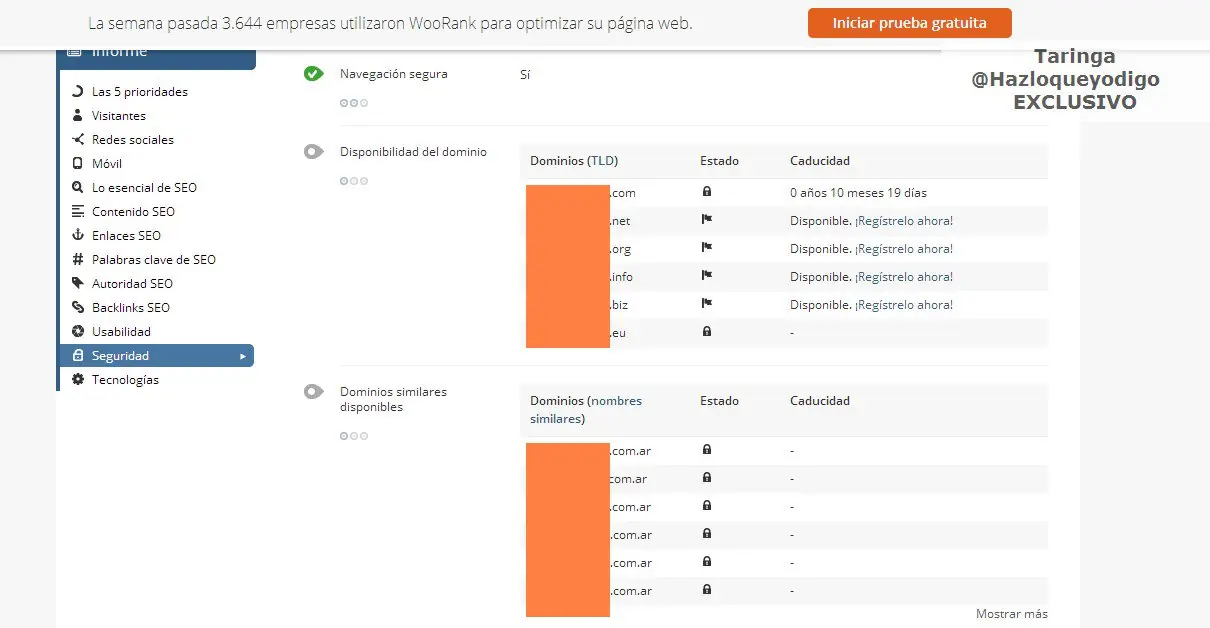Click green check next to Navegación segura

[314, 74]
